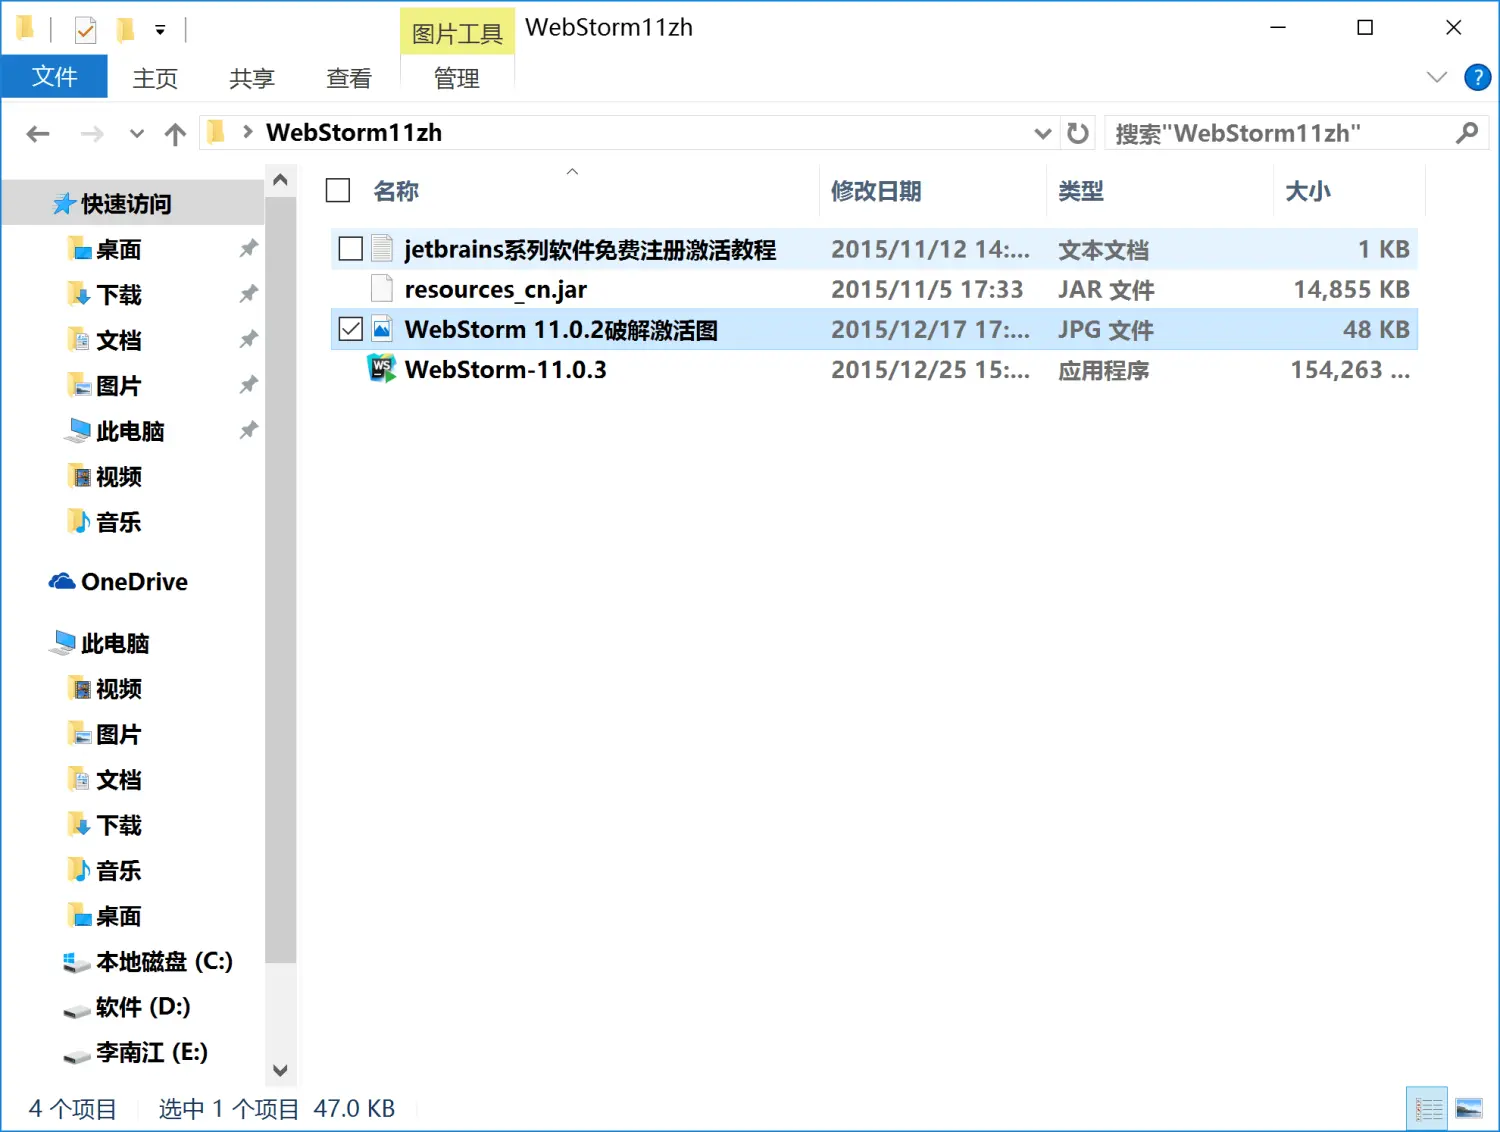1500x1132 pixels.
Task: Switch to details view layout
Action: tap(1427, 1109)
